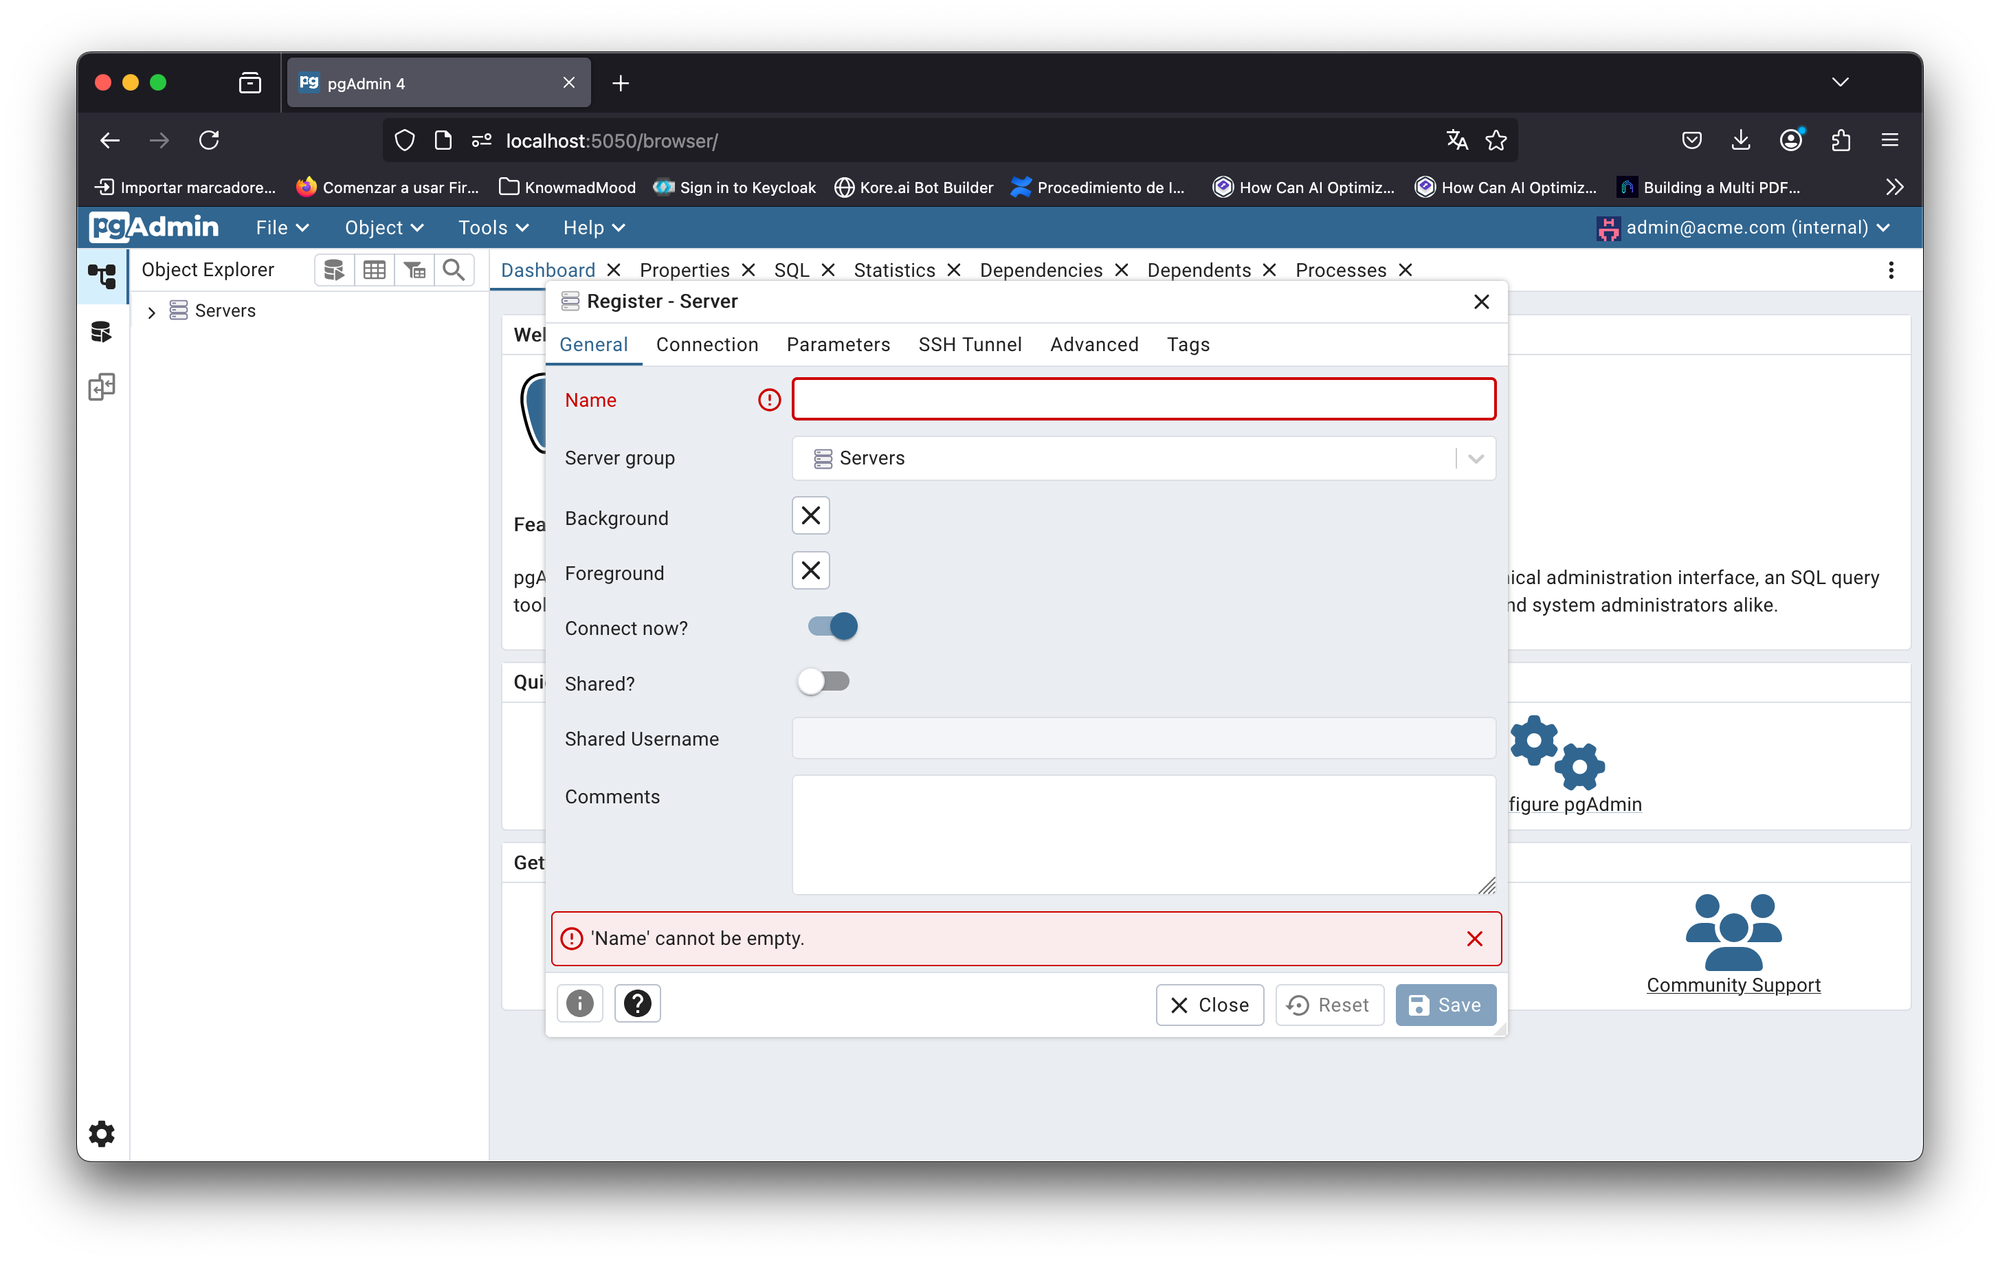Open help with the question mark button
This screenshot has height=1263, width=2000.
click(x=638, y=1003)
